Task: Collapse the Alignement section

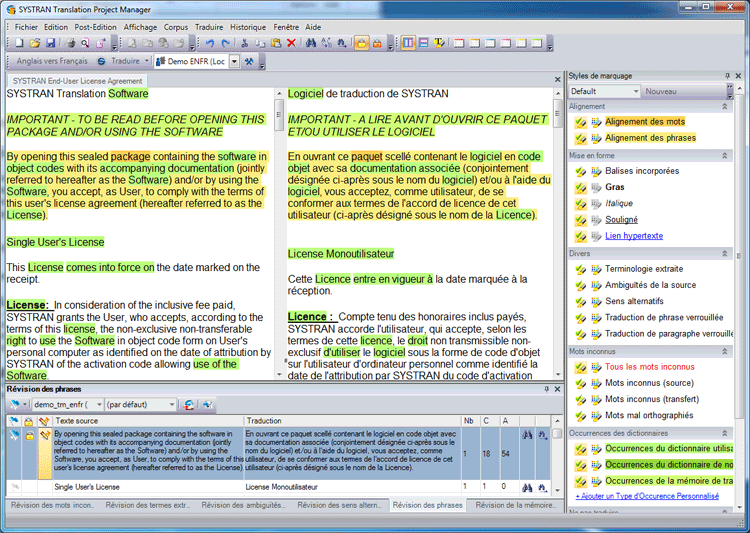Action: (725, 107)
